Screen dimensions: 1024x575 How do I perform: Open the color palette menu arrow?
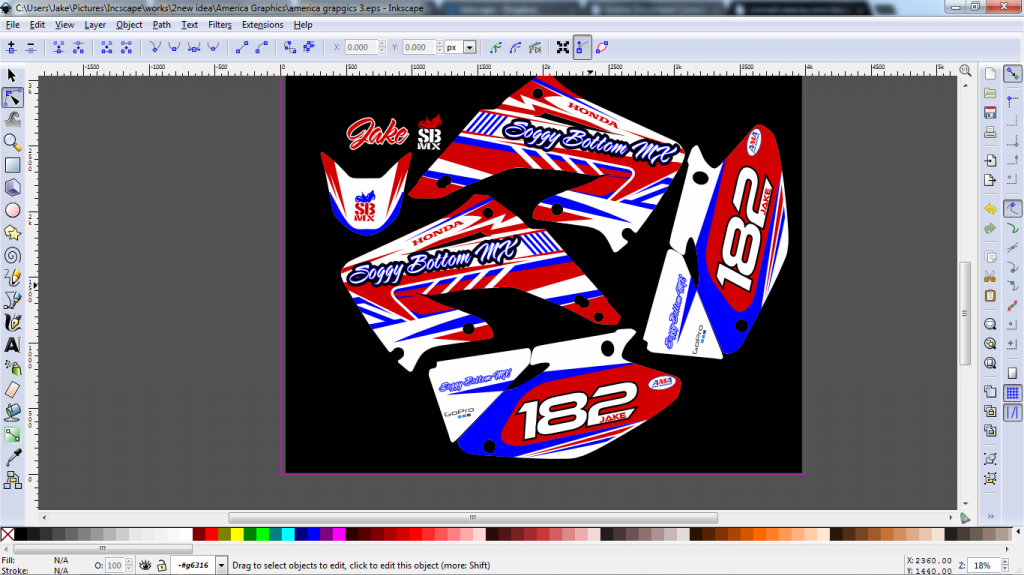click(1017, 533)
